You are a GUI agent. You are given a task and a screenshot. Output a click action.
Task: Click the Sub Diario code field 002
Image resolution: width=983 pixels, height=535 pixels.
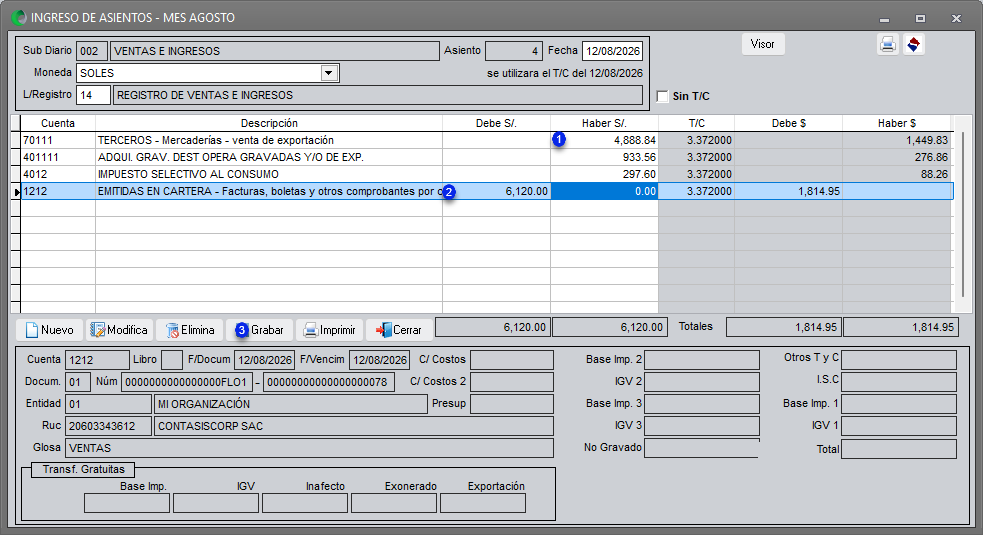(92, 51)
